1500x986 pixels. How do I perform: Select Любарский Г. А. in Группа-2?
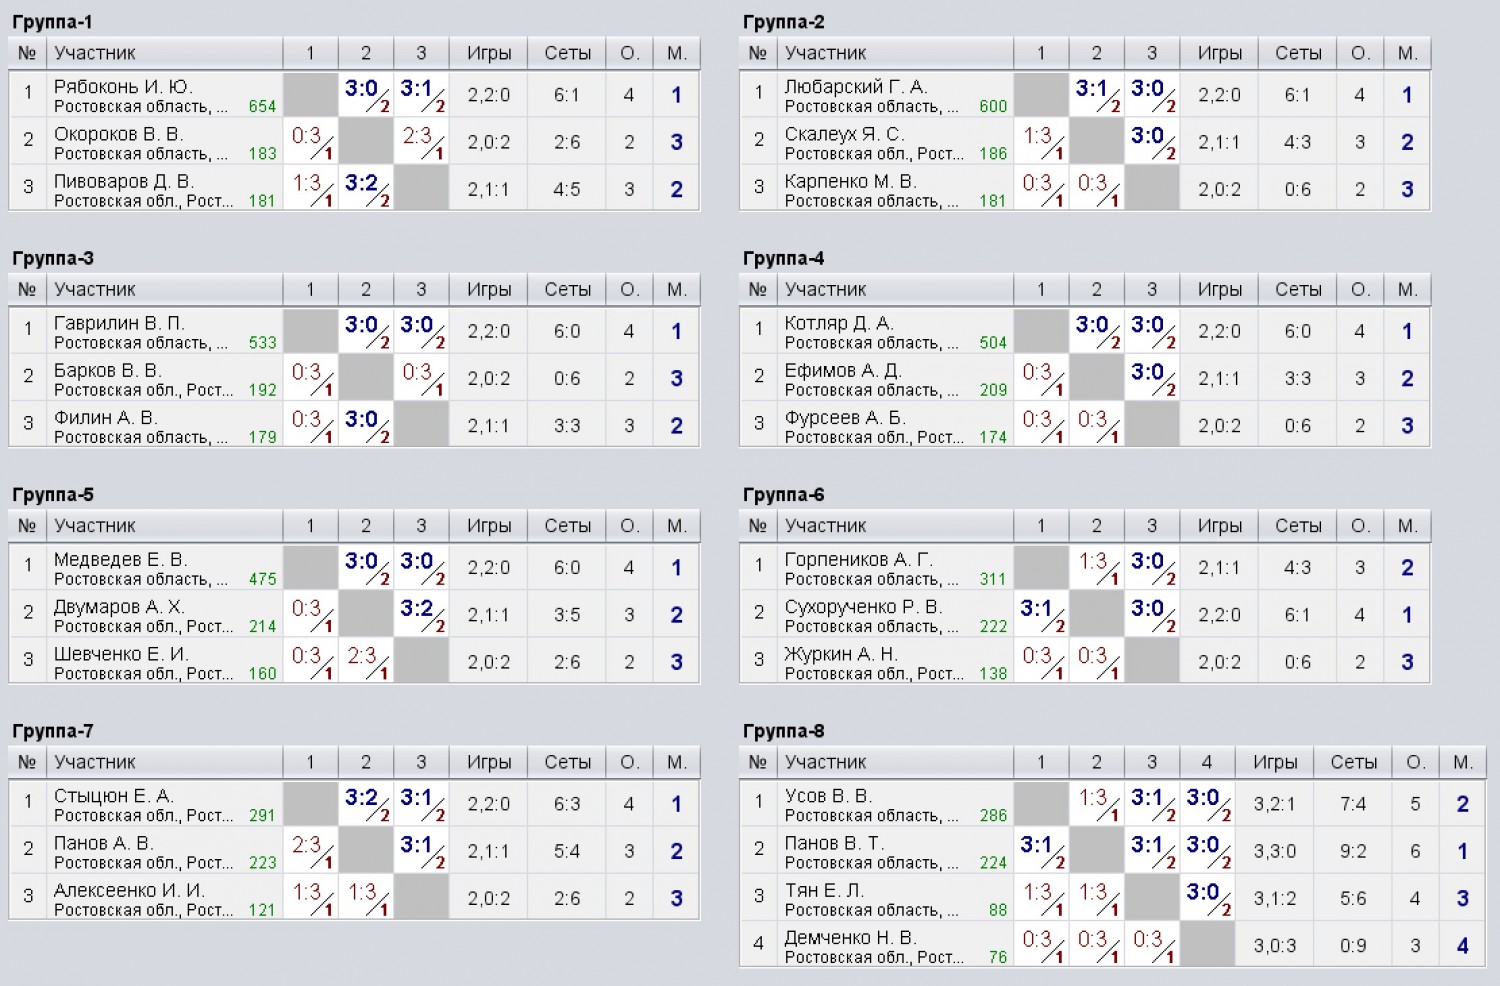click(856, 87)
